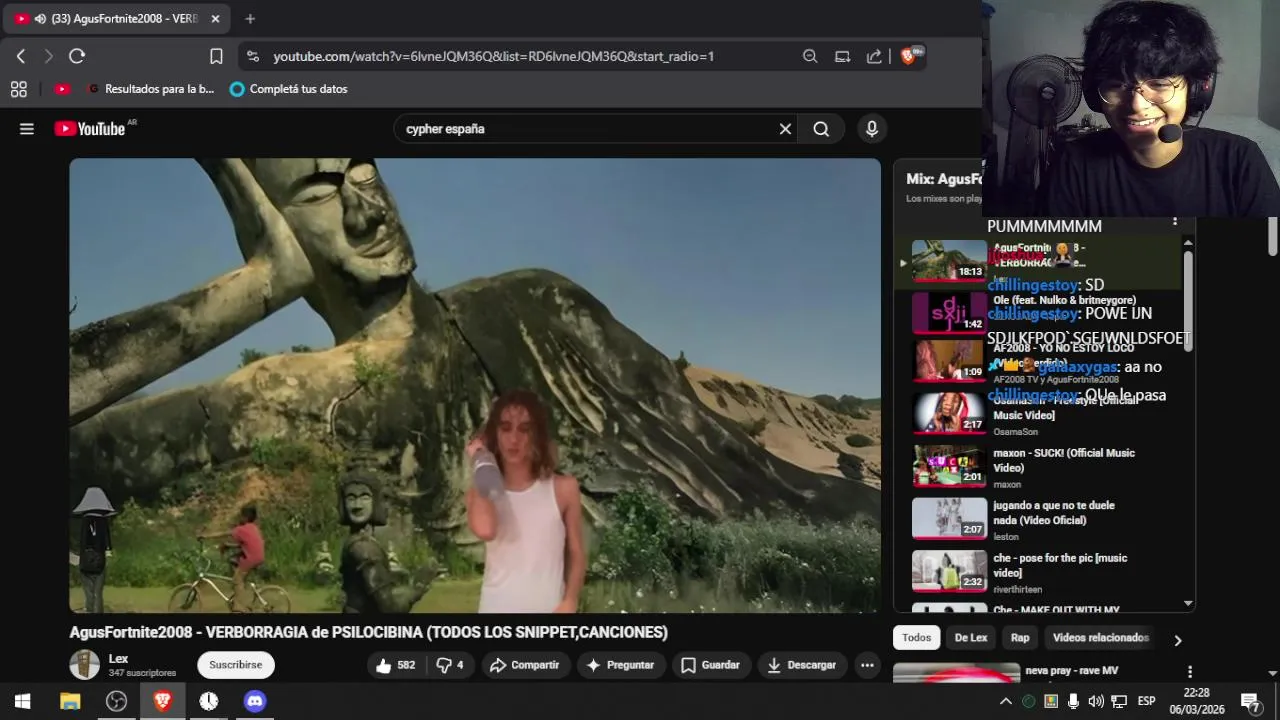The height and width of the screenshot is (720, 1280).
Task: Open the Mix playlist three-dot menu
Action: click(1175, 222)
